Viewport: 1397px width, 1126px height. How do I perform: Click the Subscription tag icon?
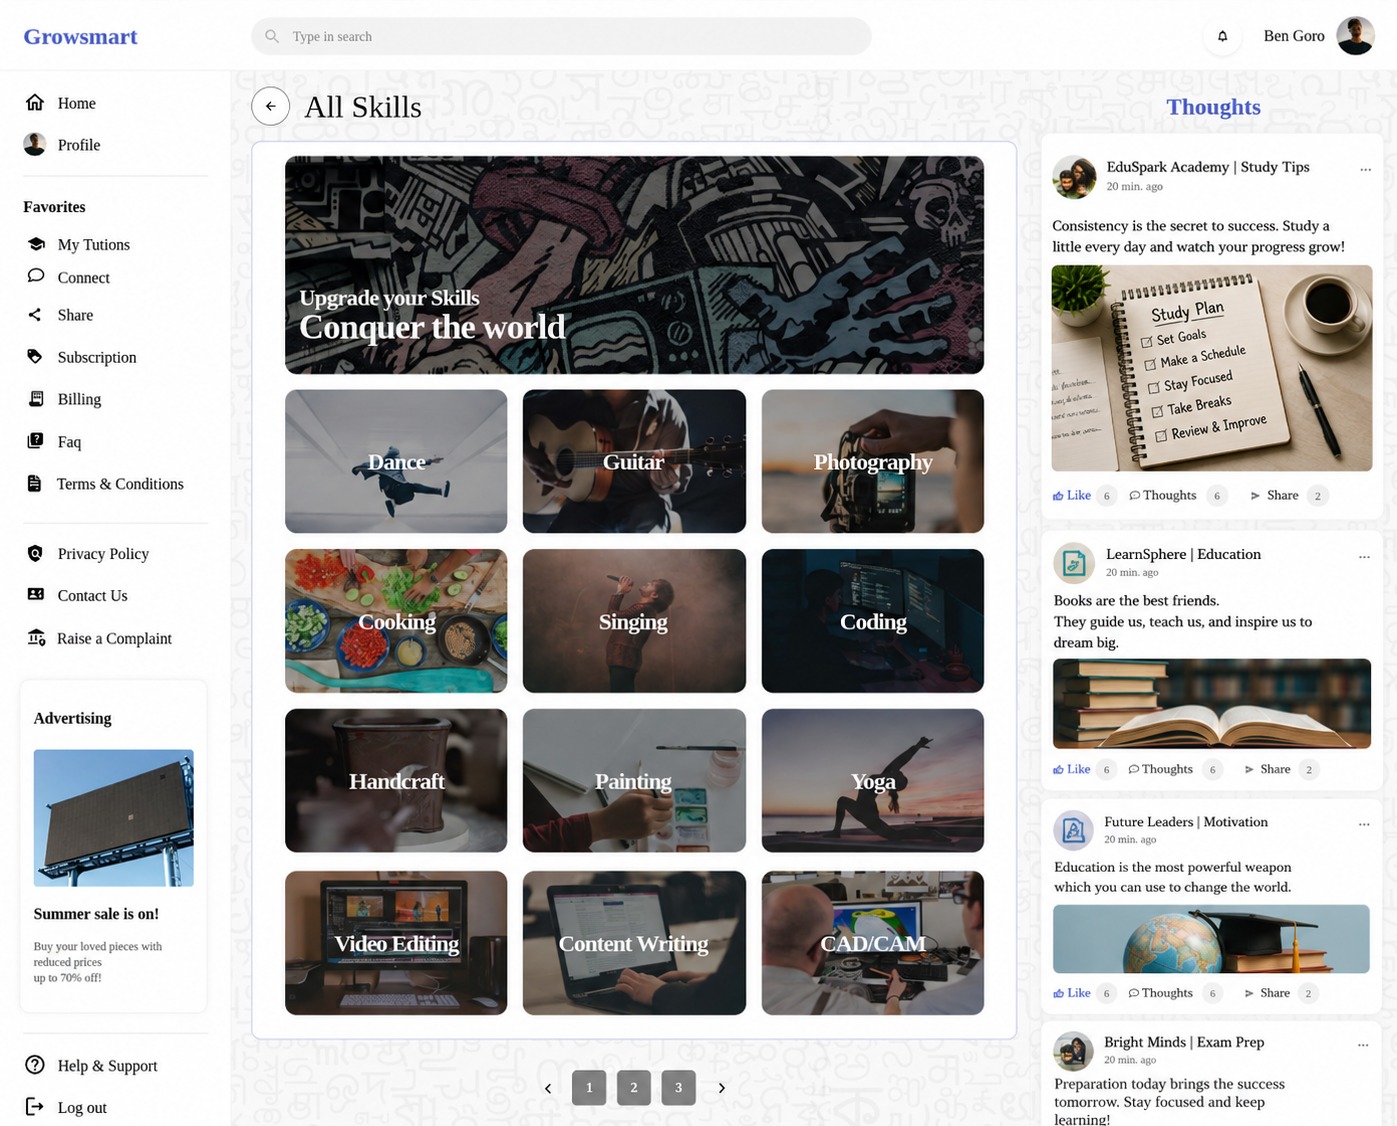[x=35, y=357]
